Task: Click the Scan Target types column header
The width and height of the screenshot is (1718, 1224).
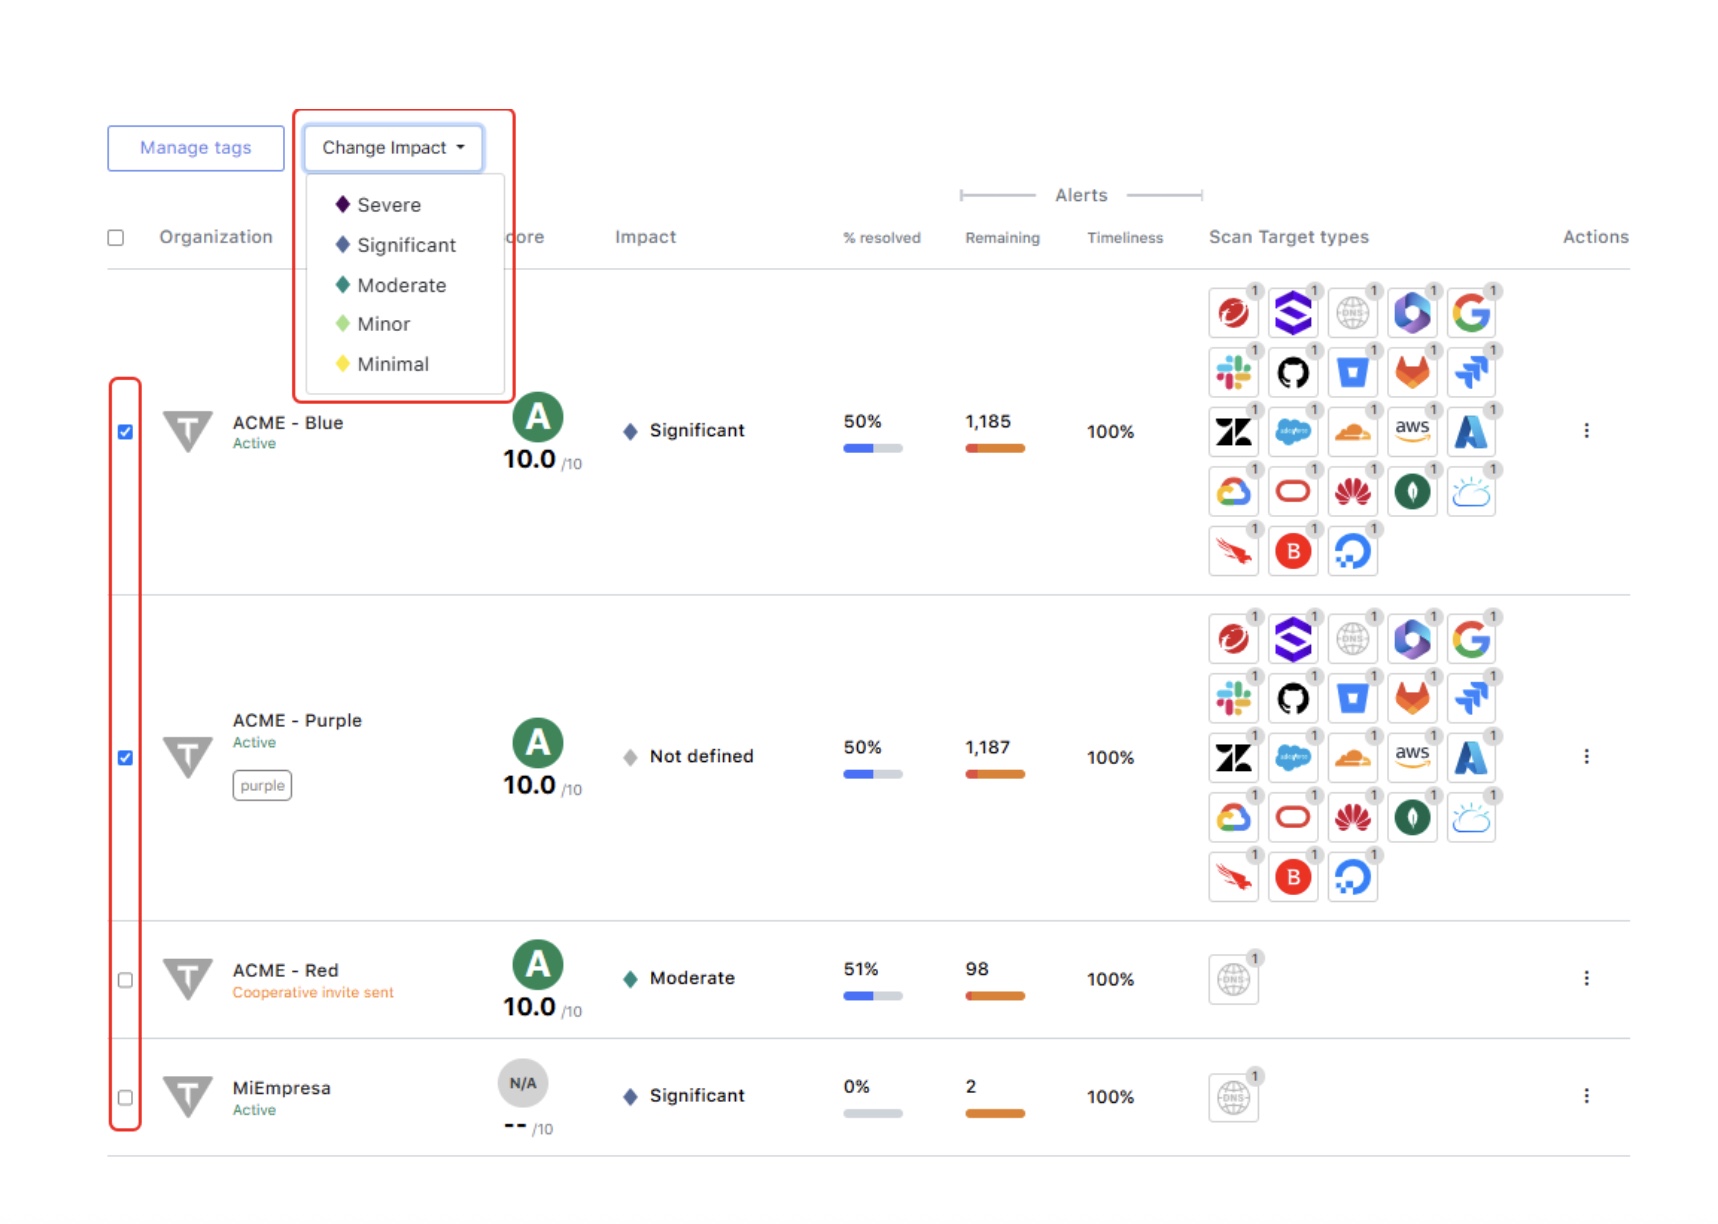Action: click(x=1289, y=237)
